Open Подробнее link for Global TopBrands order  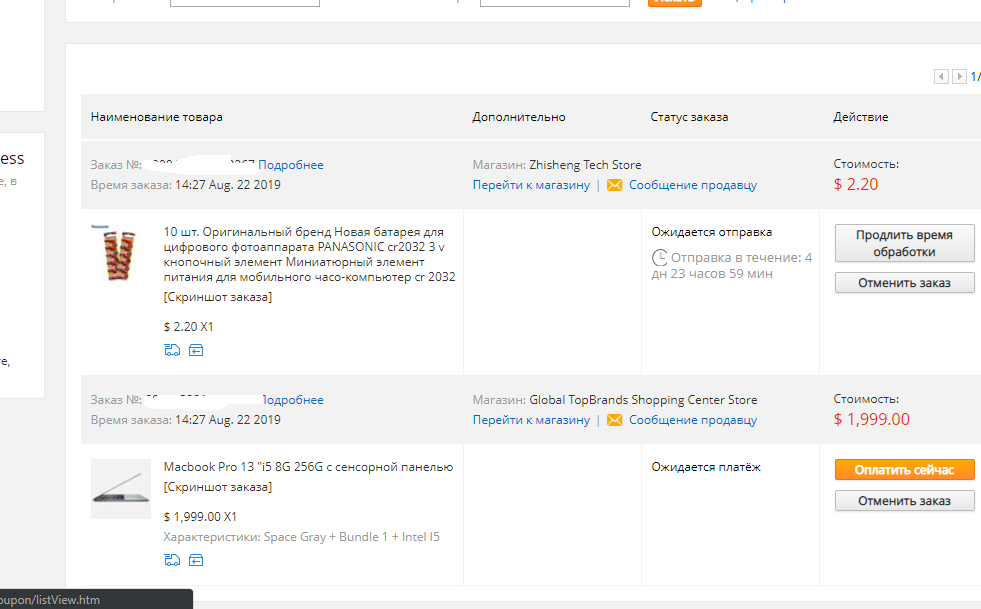293,399
